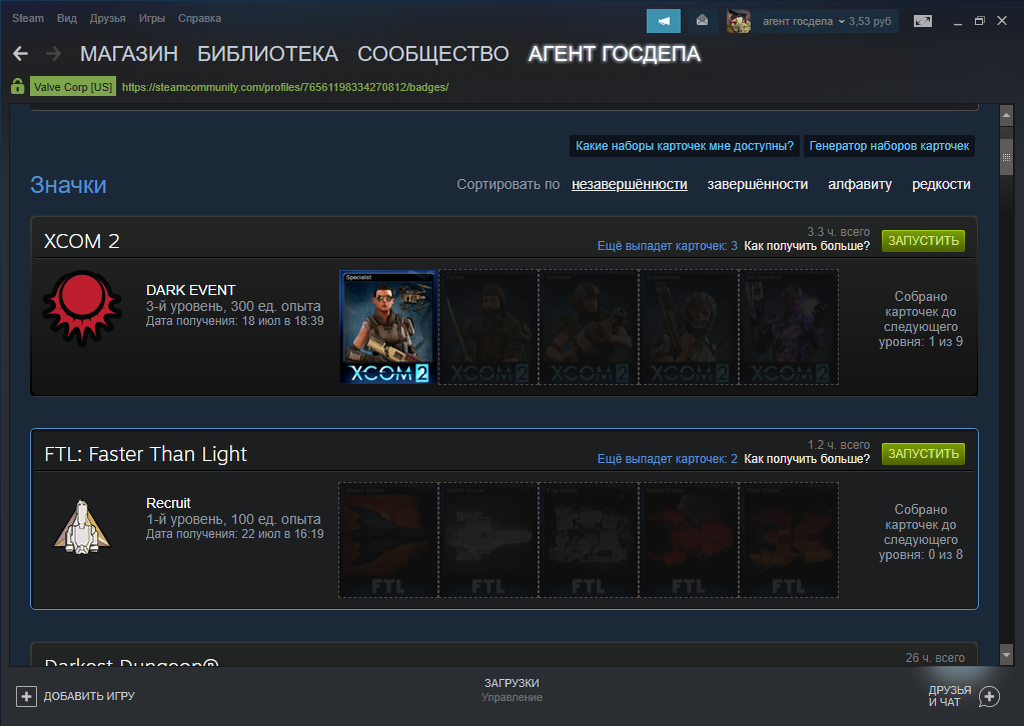The image size is (1024, 726).
Task: Click the DARK EVENT badge name
Action: tap(191, 290)
